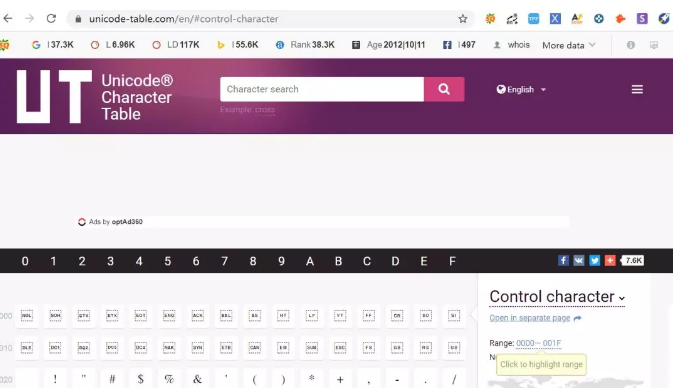Expand the More data dropdown
673x388 pixels.
[x=569, y=45]
